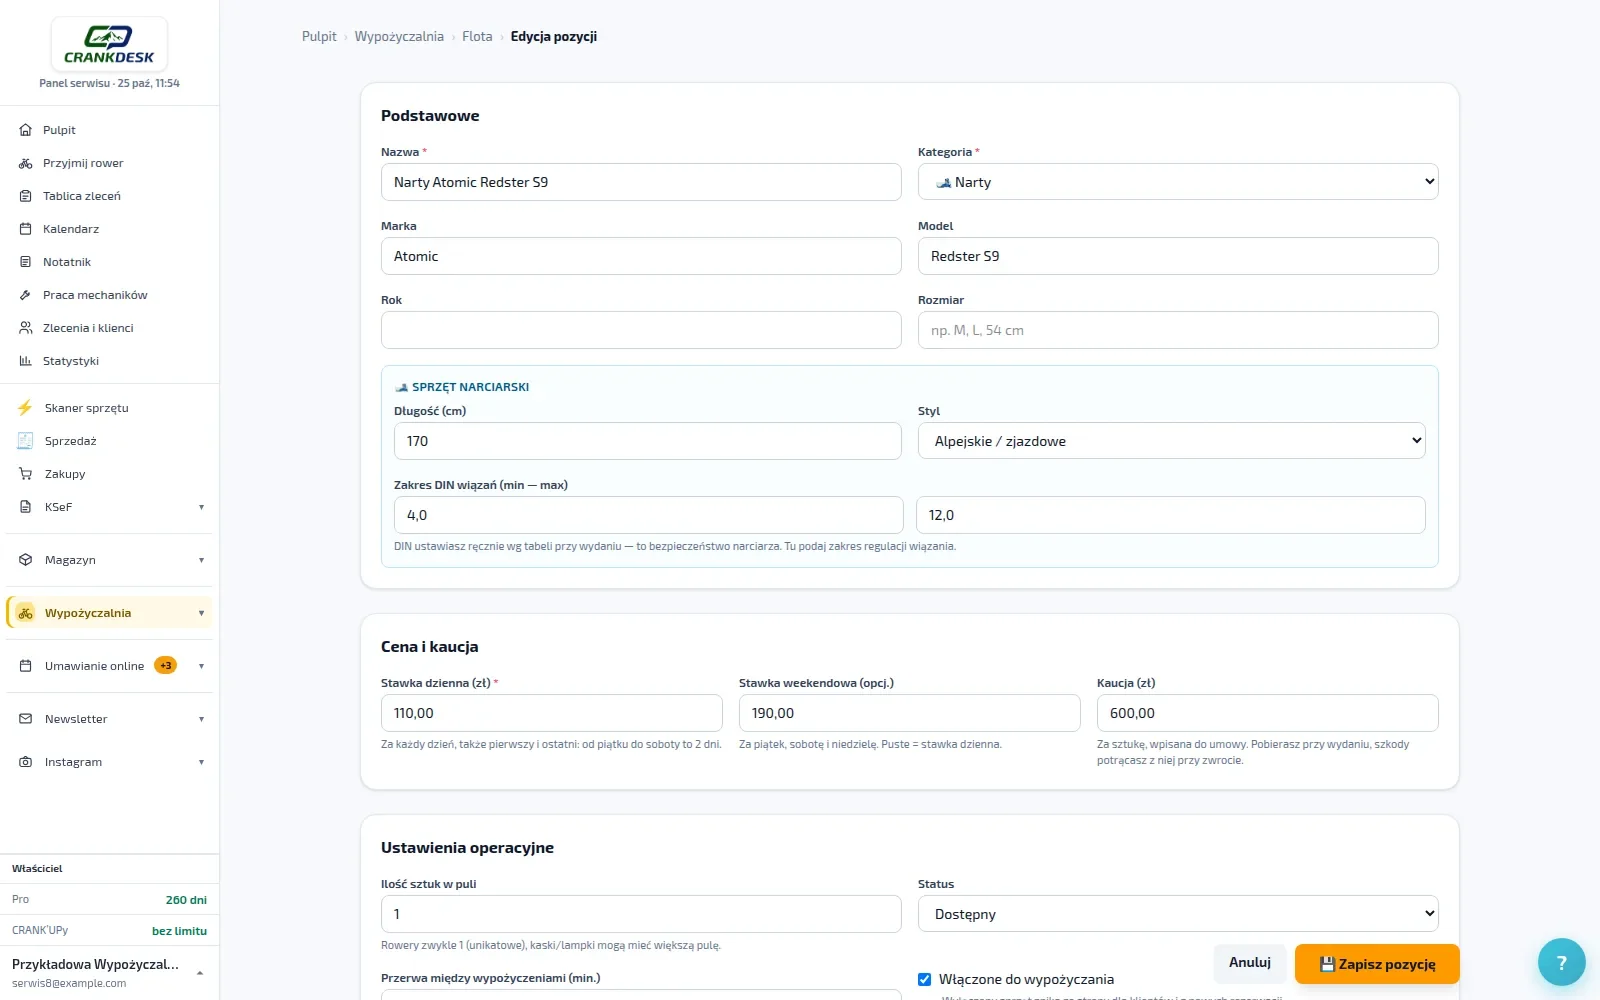The image size is (1600, 1000).
Task: Click the blue help question mark button
Action: [1561, 963]
